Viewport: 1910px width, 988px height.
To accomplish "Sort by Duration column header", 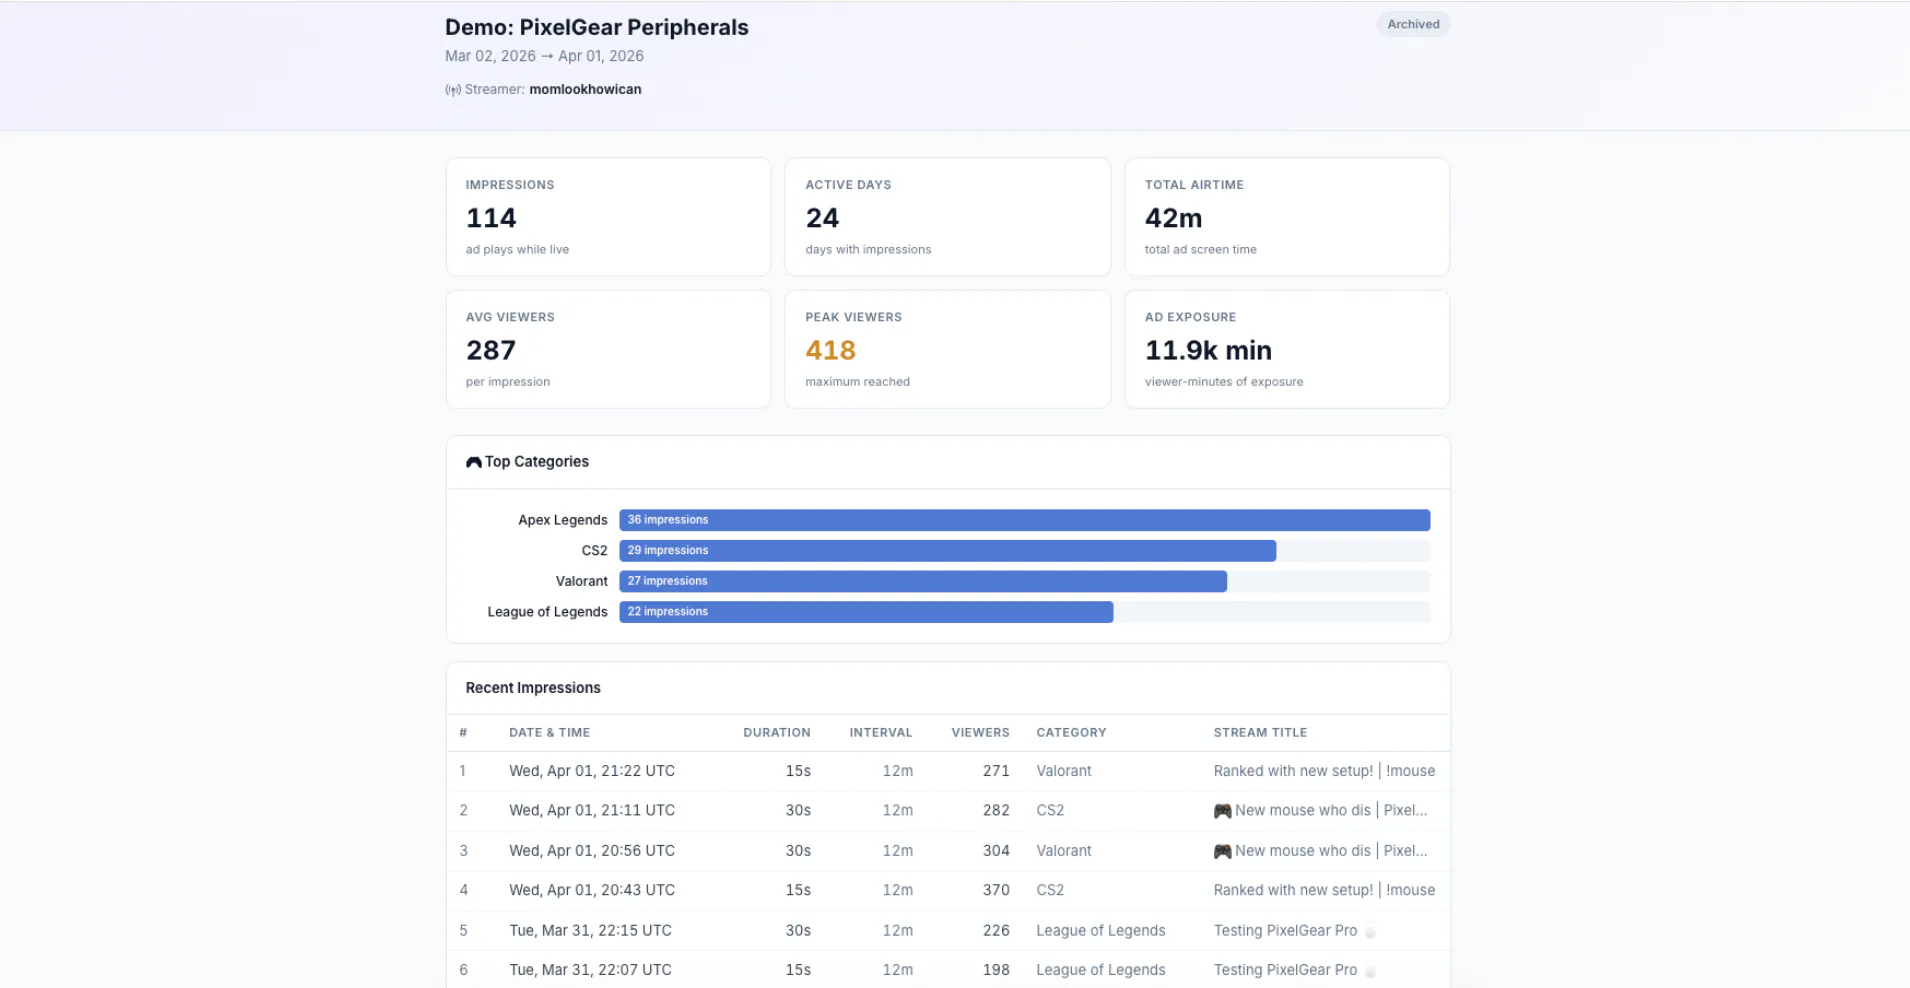I will click(776, 733).
